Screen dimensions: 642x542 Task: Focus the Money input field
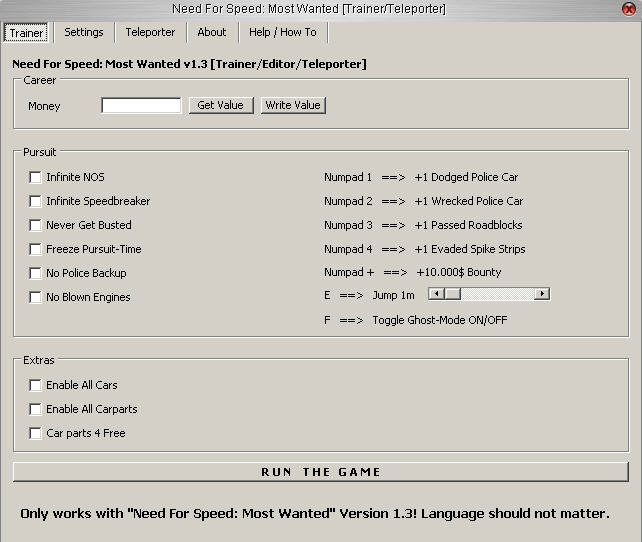141,105
